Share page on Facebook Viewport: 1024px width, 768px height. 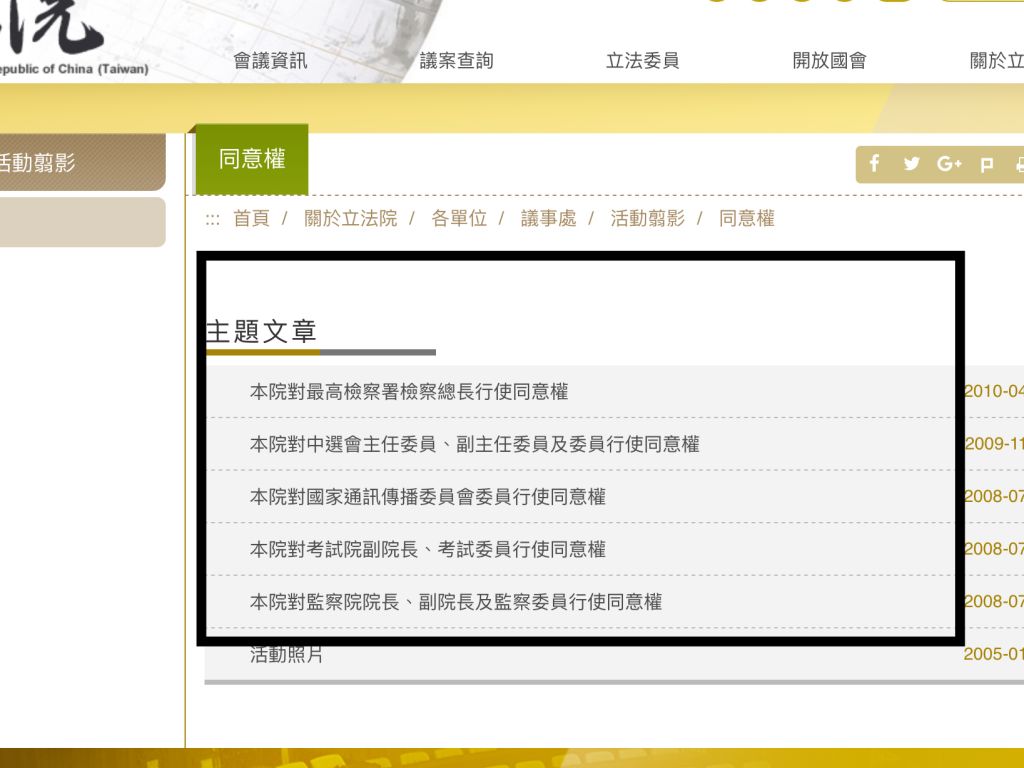pos(874,164)
